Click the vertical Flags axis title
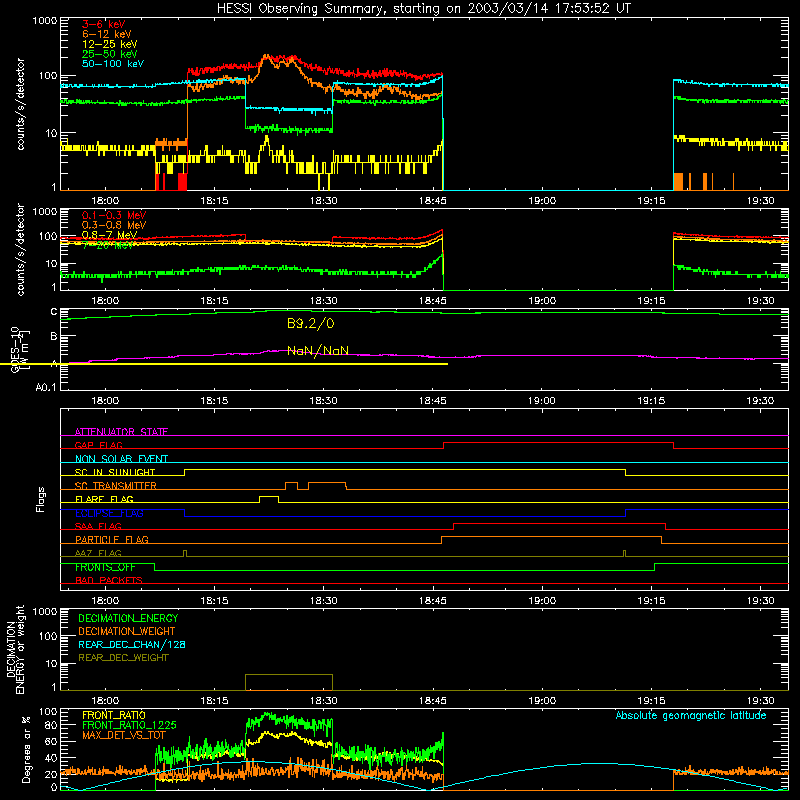The image size is (800, 800). (41, 499)
